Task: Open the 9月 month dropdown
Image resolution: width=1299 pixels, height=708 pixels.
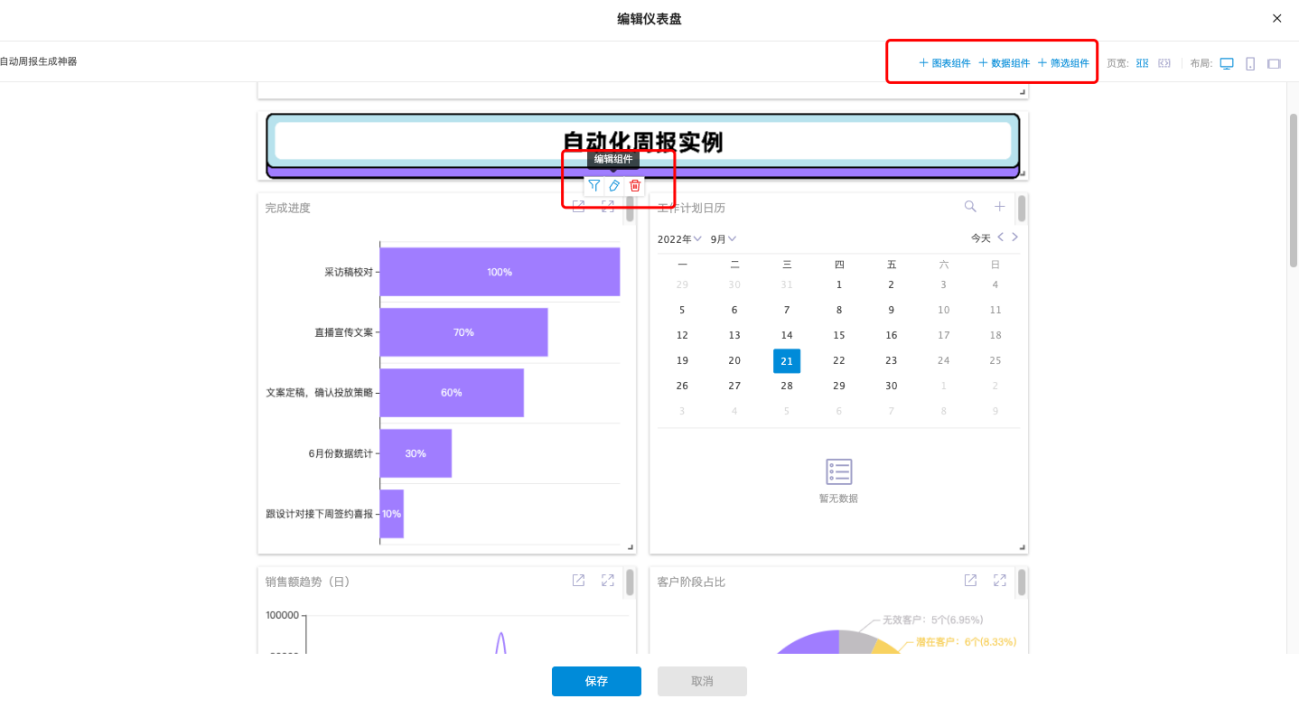Action: [x=723, y=239]
